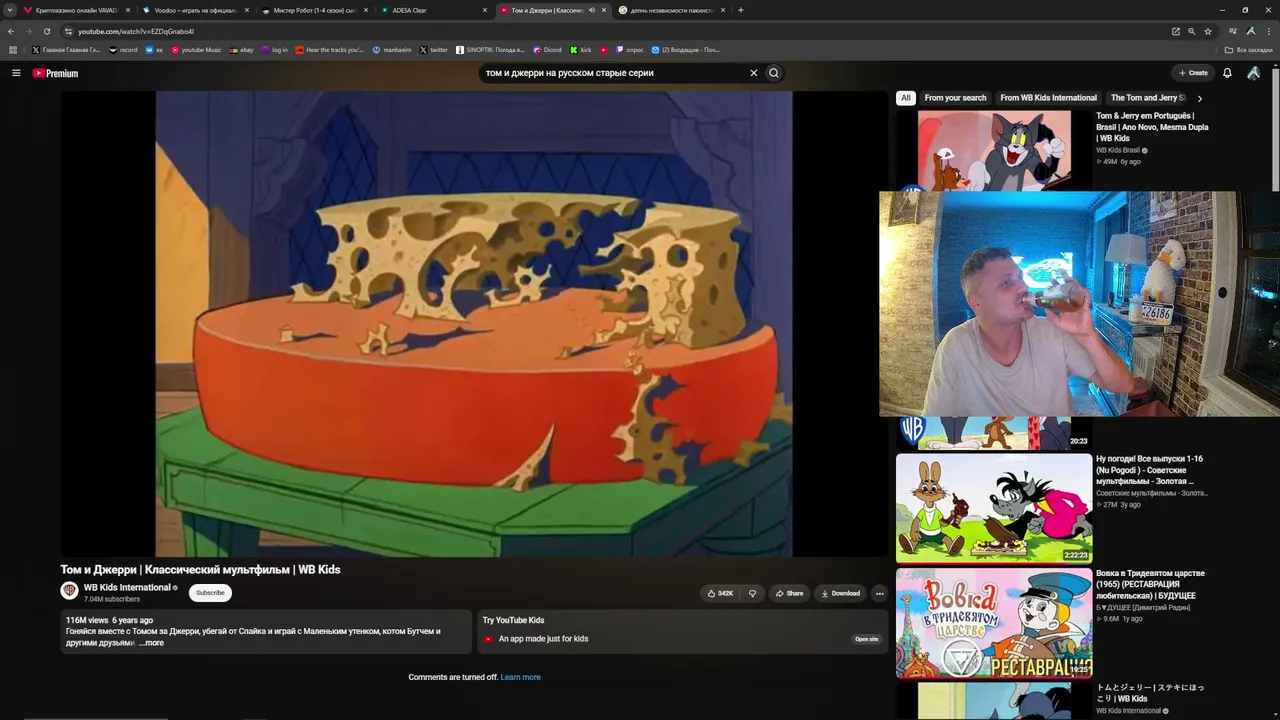Open the Вовка в Тридевятом царстве title

point(1150,584)
